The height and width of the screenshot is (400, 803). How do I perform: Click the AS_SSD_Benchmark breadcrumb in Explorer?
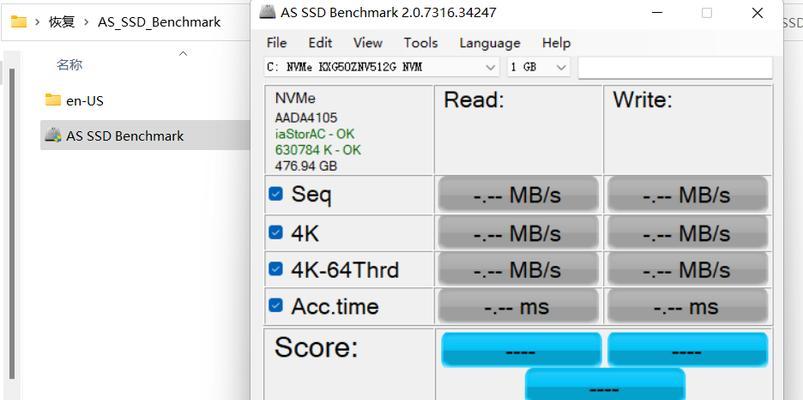pos(159,22)
